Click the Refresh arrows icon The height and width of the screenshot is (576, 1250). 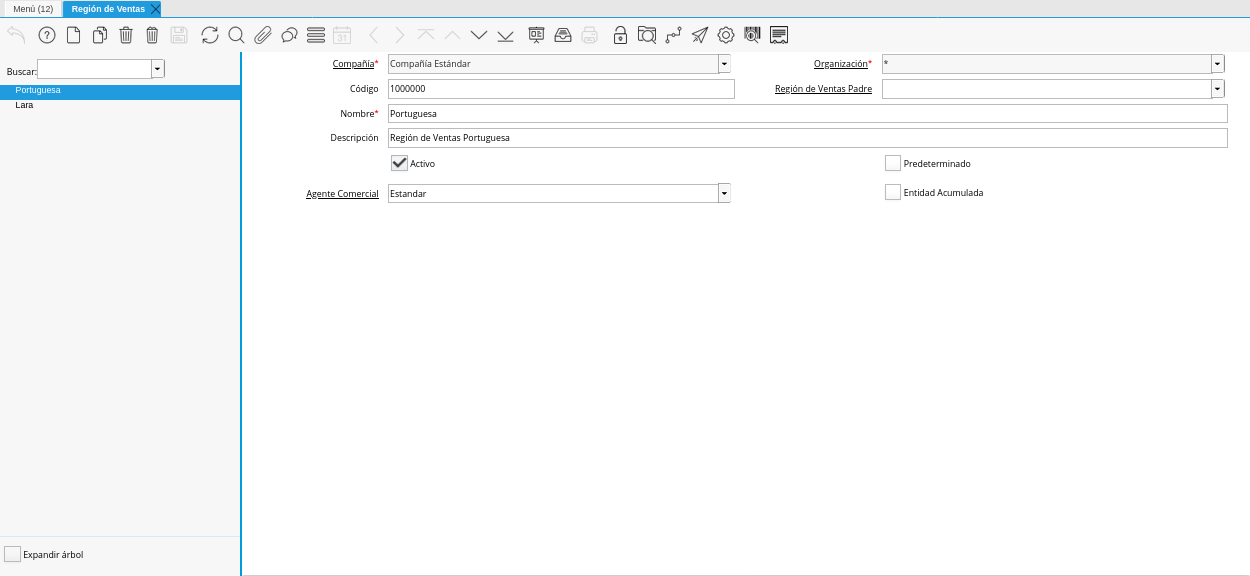click(209, 35)
